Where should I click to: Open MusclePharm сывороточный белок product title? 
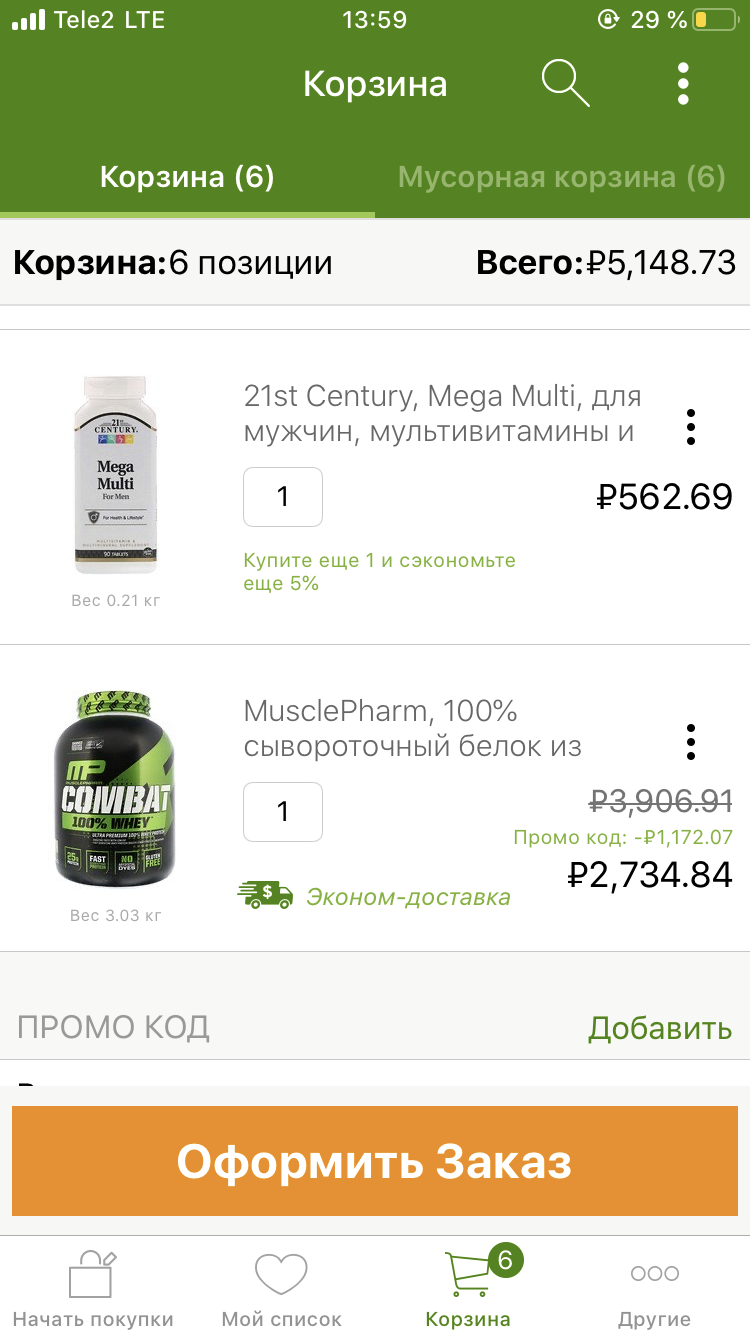412,729
